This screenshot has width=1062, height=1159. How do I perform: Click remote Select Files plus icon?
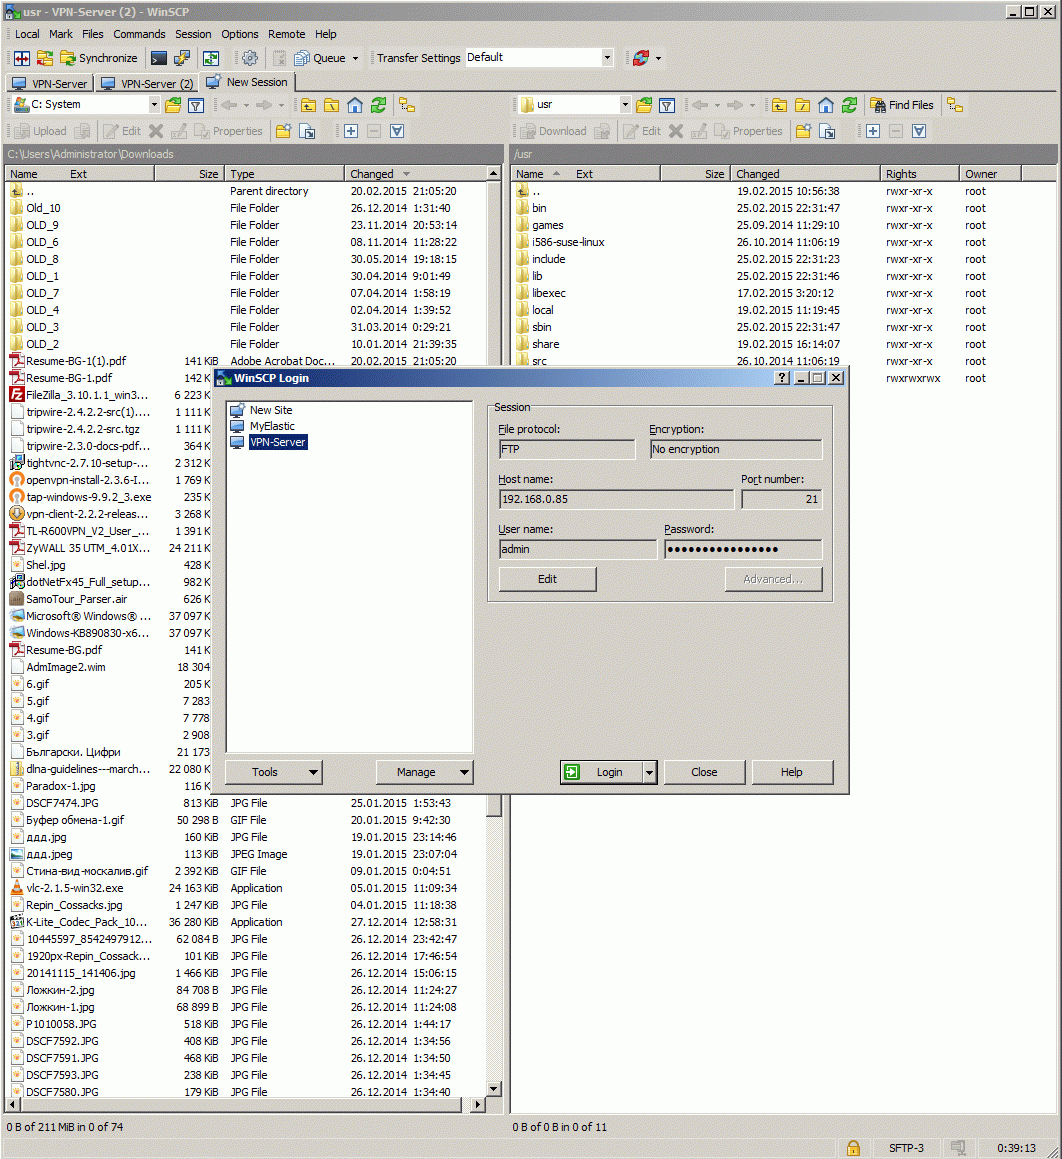point(873,132)
